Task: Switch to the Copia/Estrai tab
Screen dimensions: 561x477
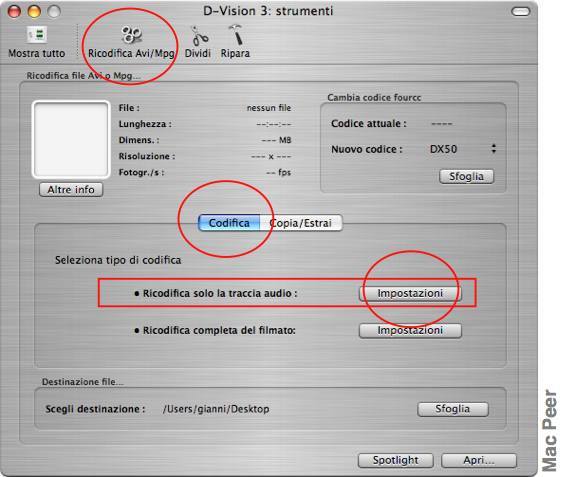Action: 301,223
